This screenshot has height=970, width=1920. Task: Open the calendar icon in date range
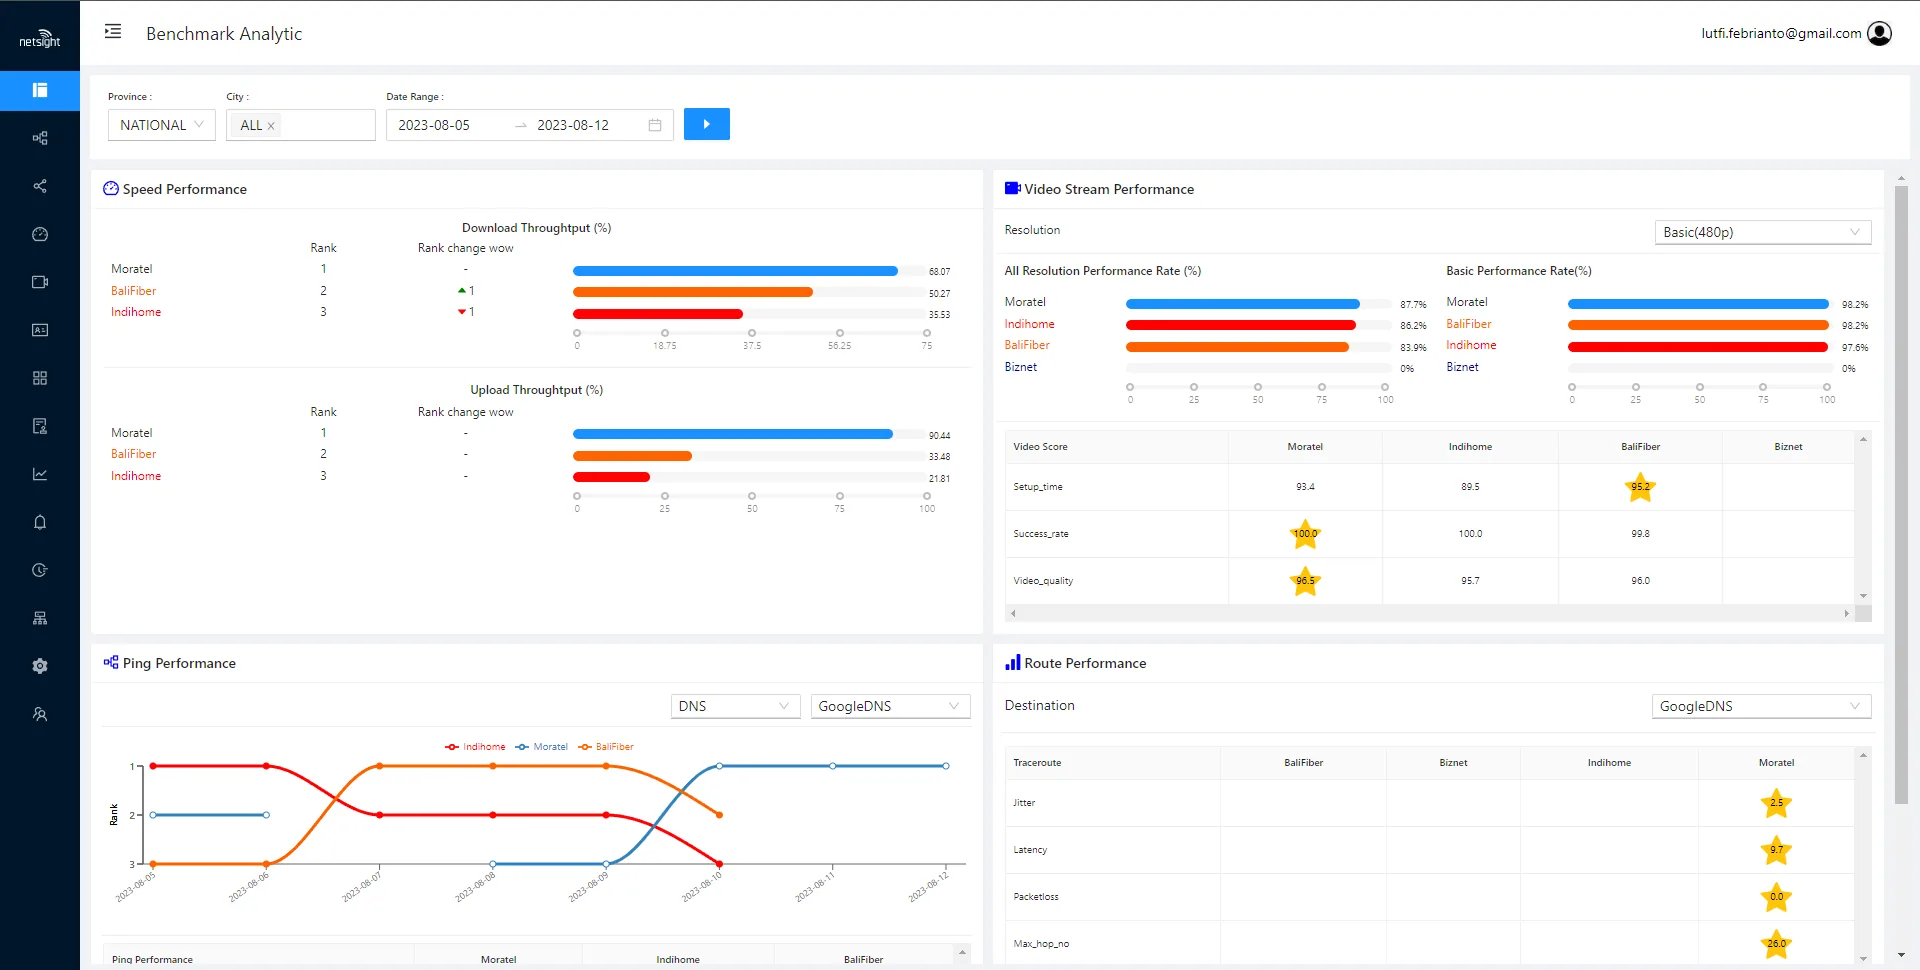point(655,125)
